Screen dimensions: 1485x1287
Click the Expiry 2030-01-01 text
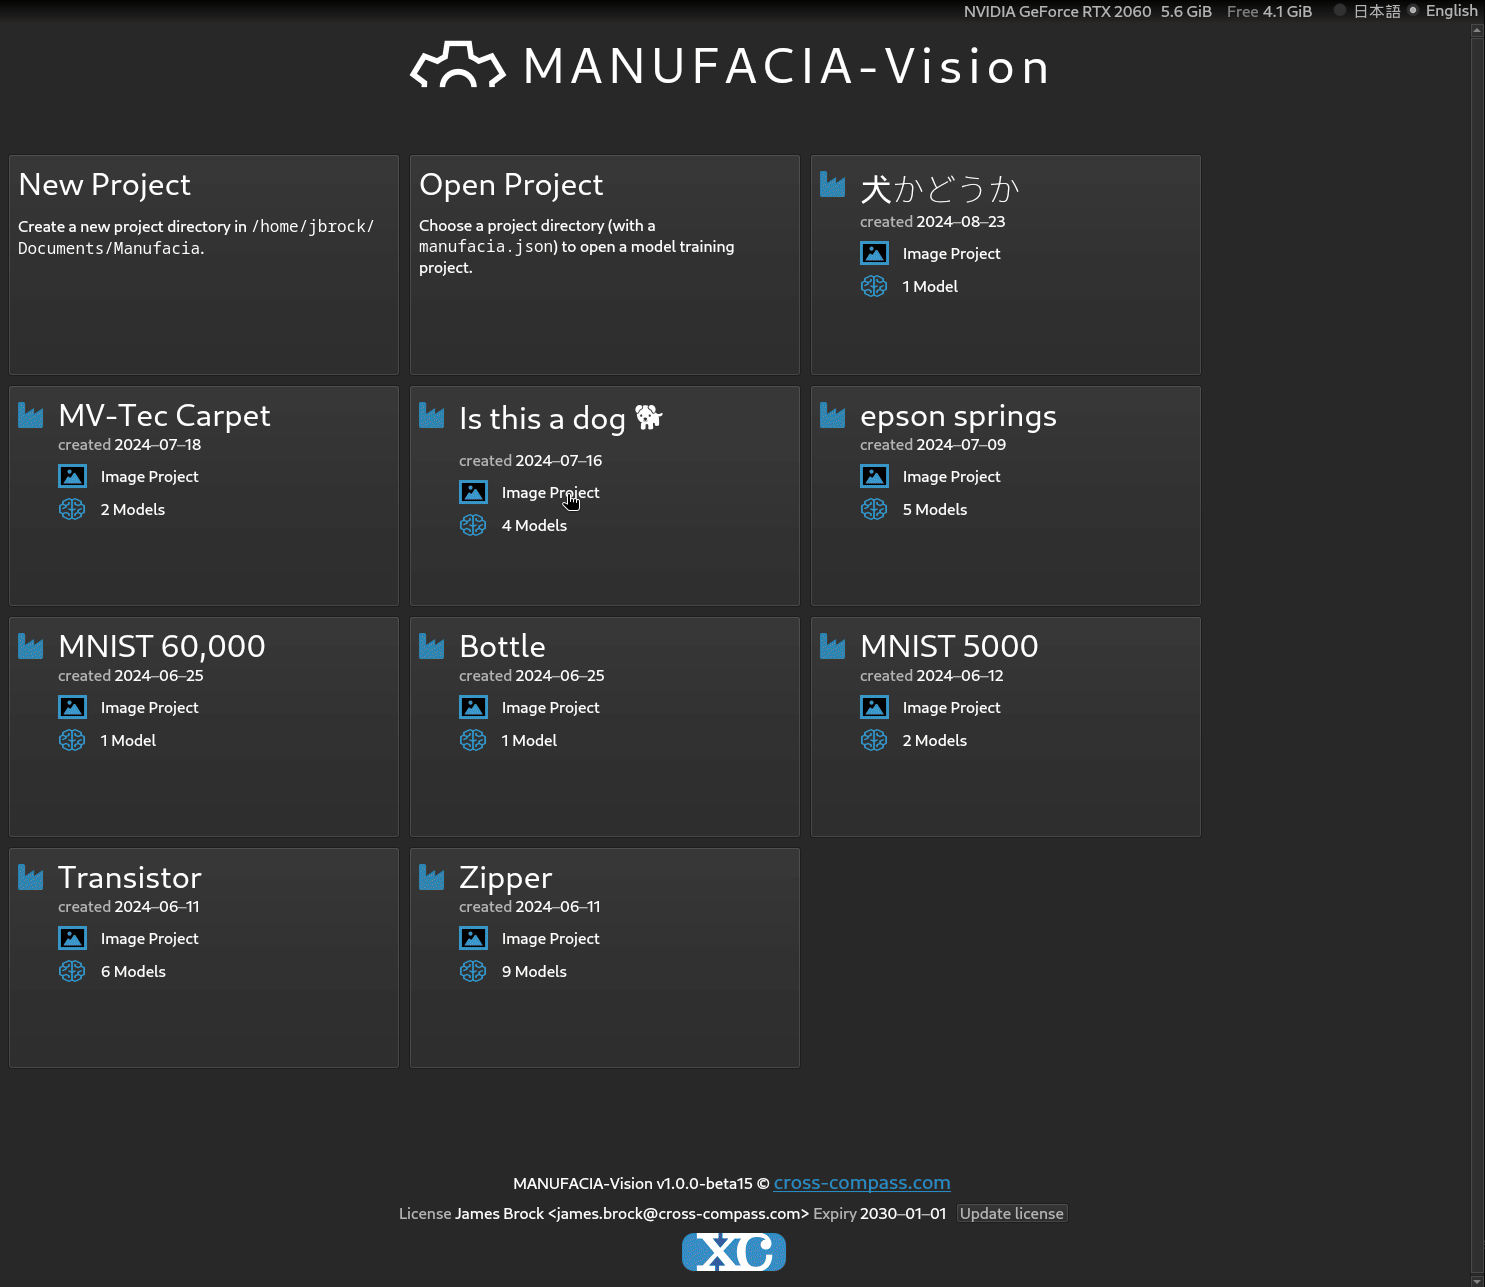879,1213
